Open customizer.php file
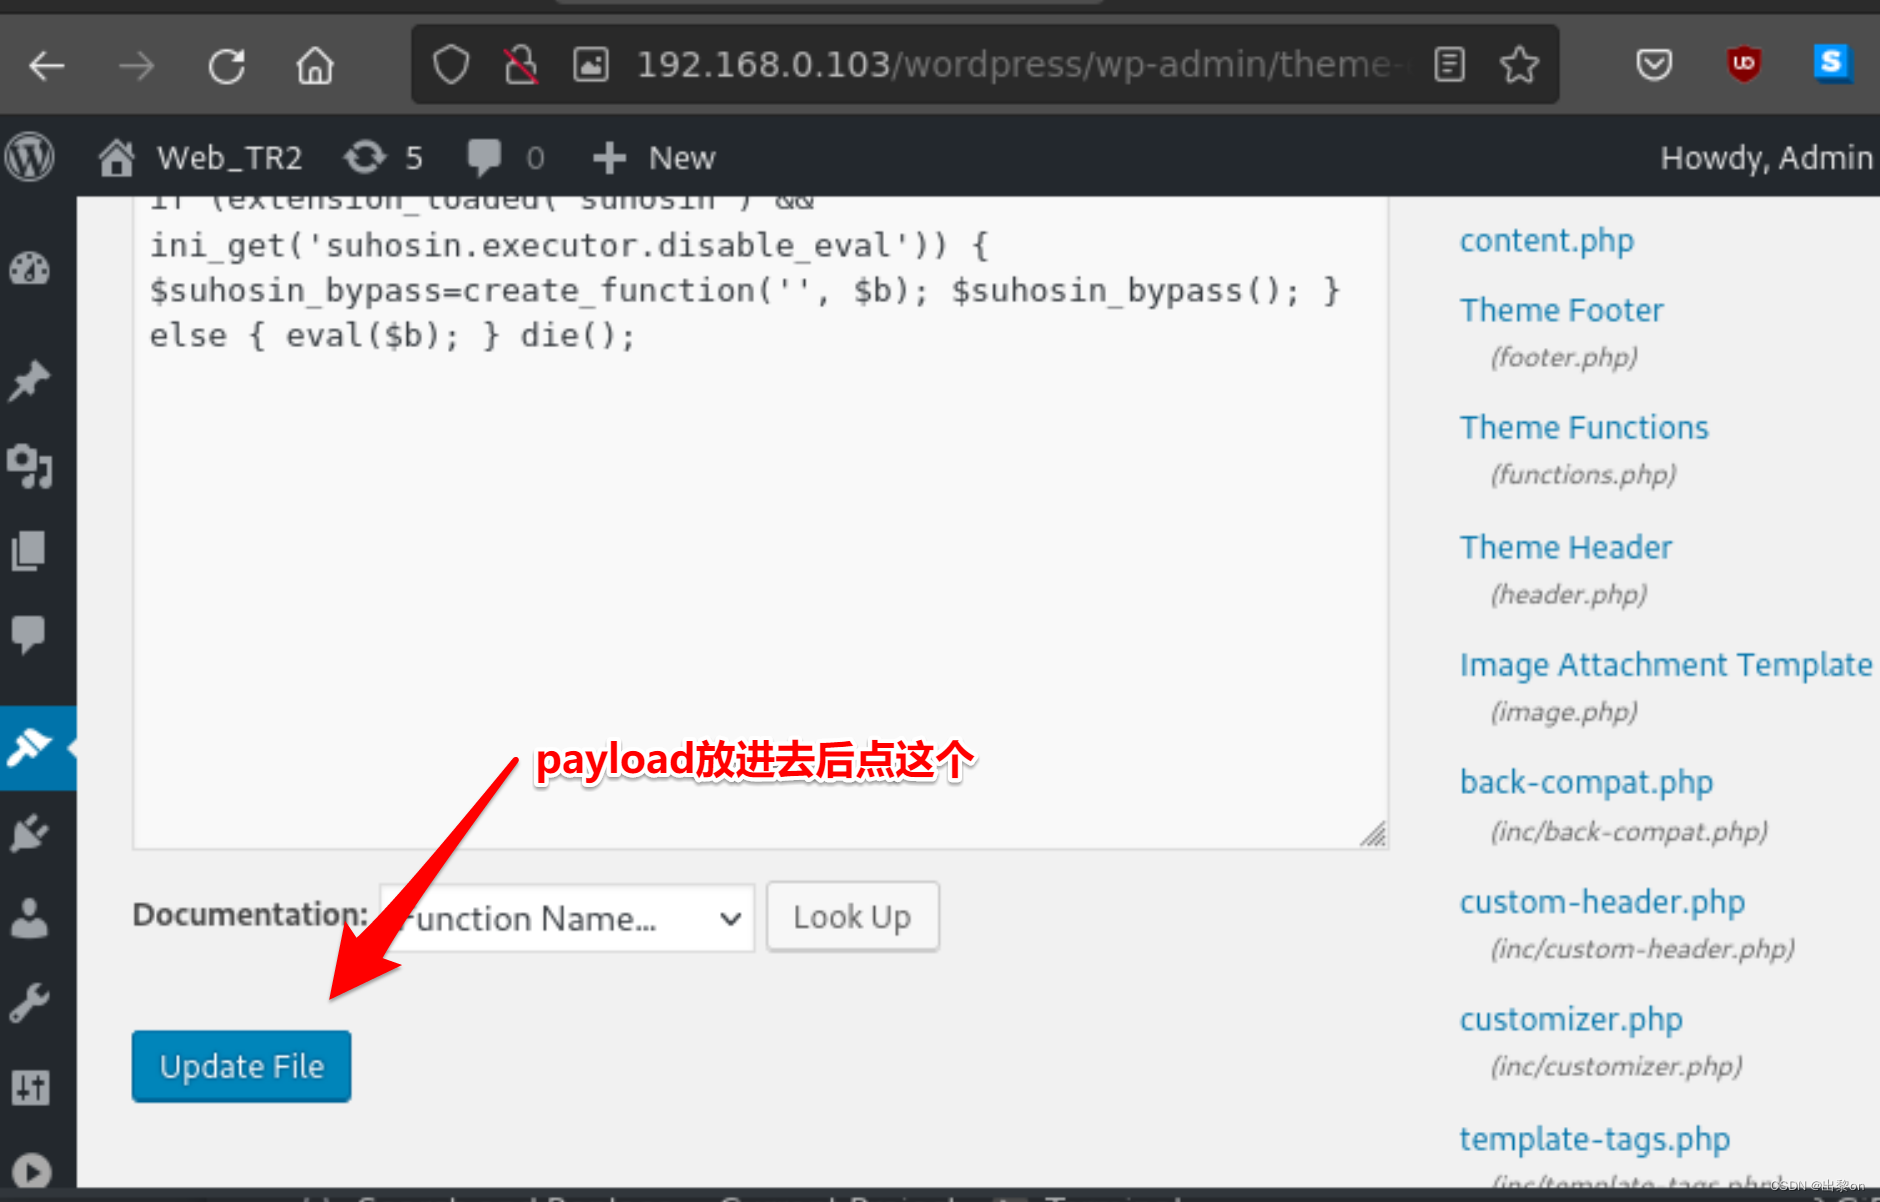 pyautogui.click(x=1571, y=1019)
